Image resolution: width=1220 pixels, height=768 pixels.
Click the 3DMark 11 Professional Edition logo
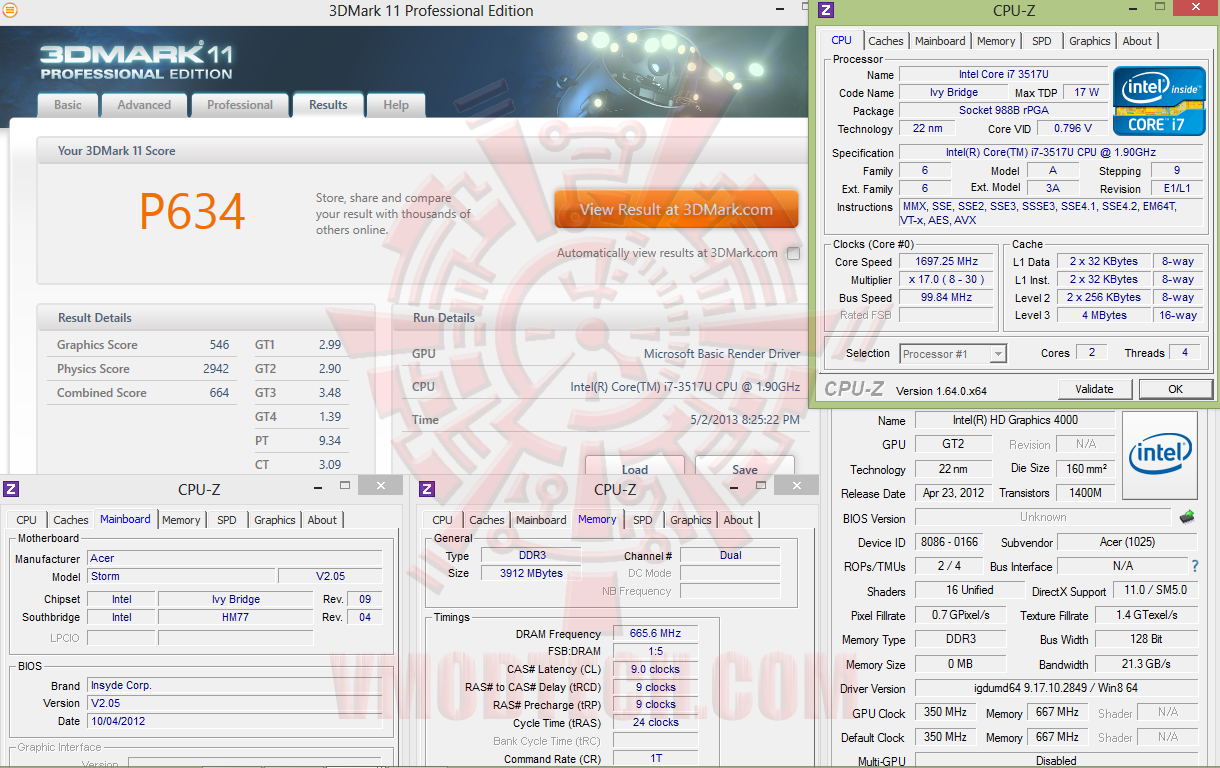136,60
